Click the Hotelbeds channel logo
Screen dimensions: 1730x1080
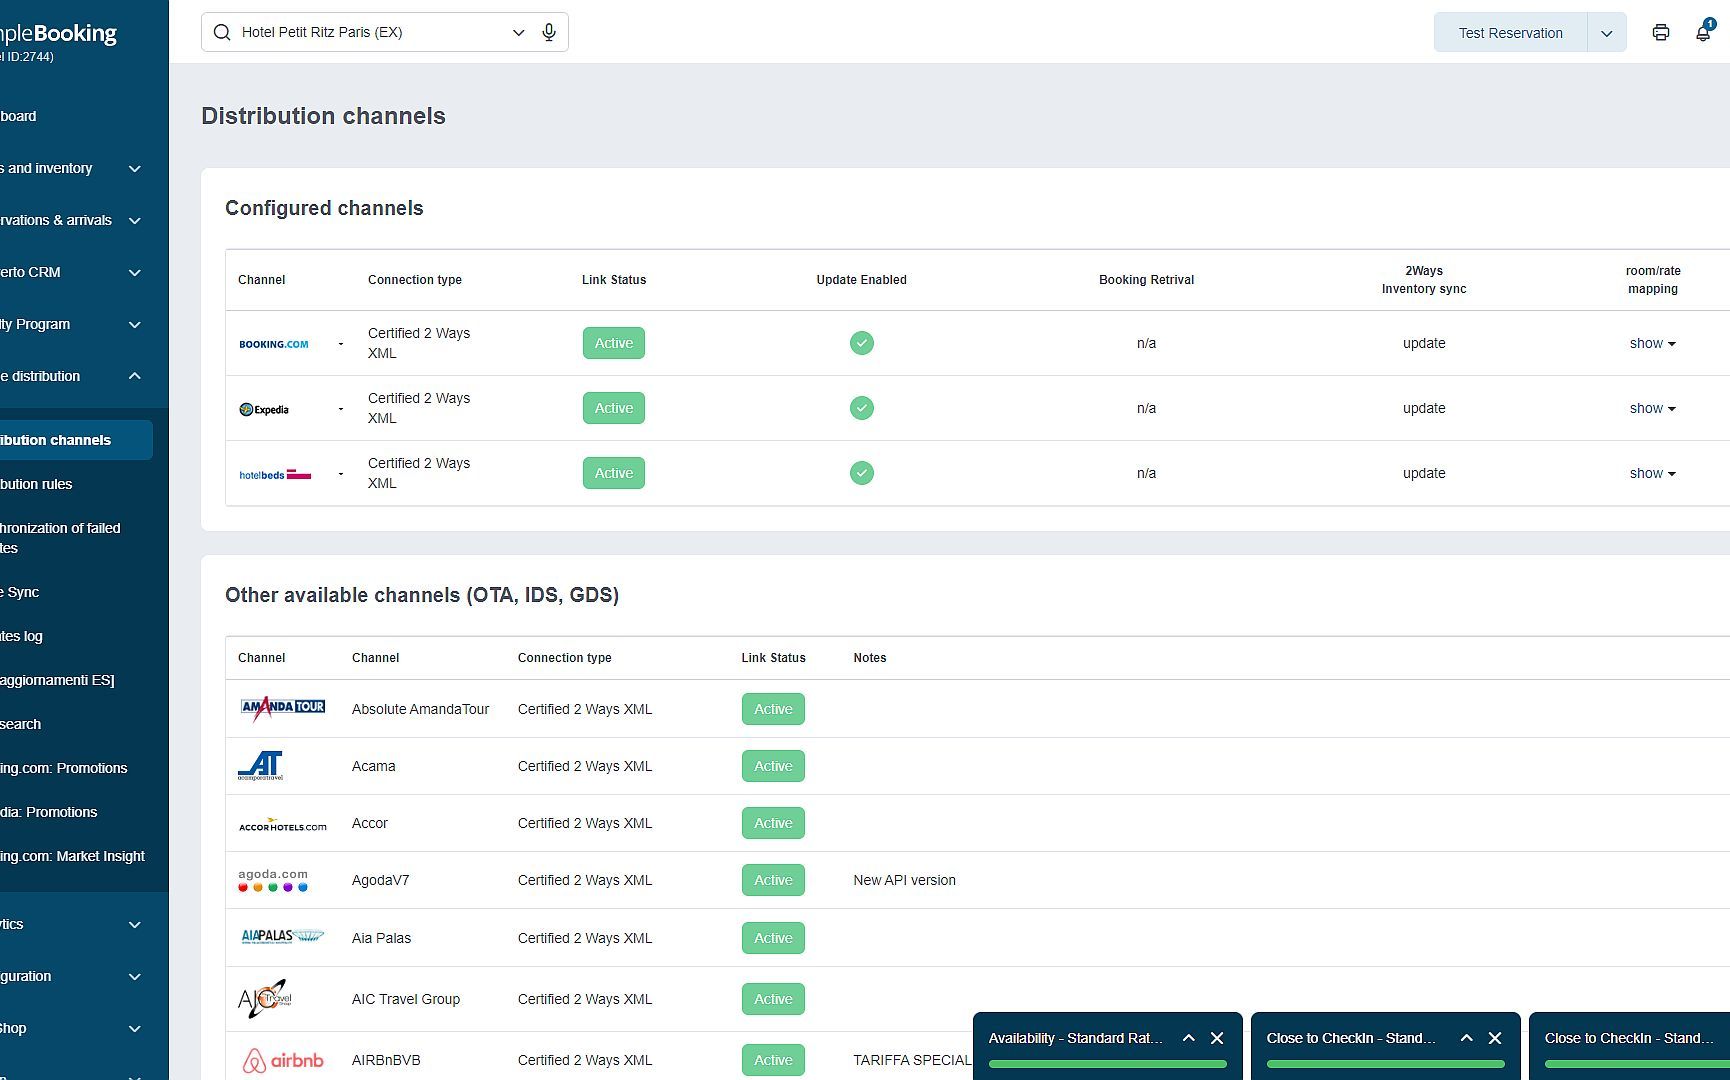click(x=275, y=474)
